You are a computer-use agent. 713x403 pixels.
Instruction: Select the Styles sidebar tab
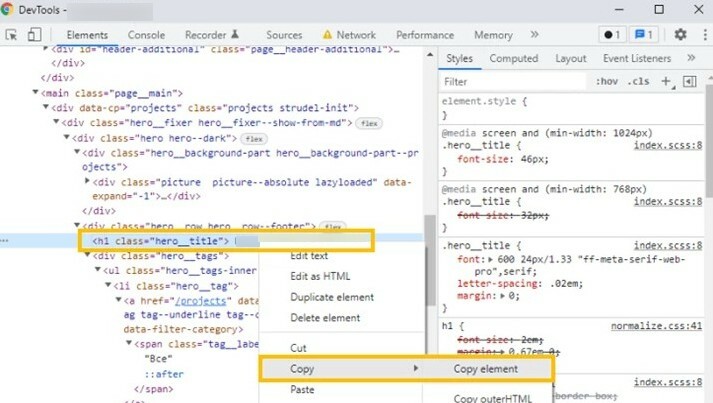(x=459, y=58)
